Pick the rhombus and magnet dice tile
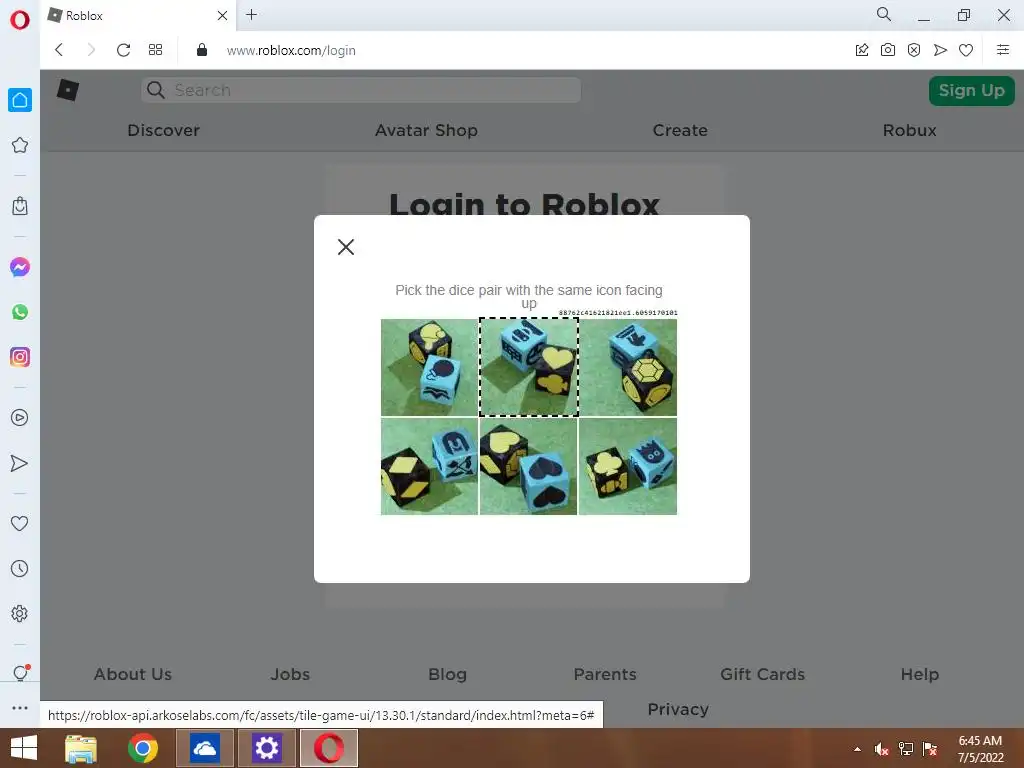 (x=430, y=466)
